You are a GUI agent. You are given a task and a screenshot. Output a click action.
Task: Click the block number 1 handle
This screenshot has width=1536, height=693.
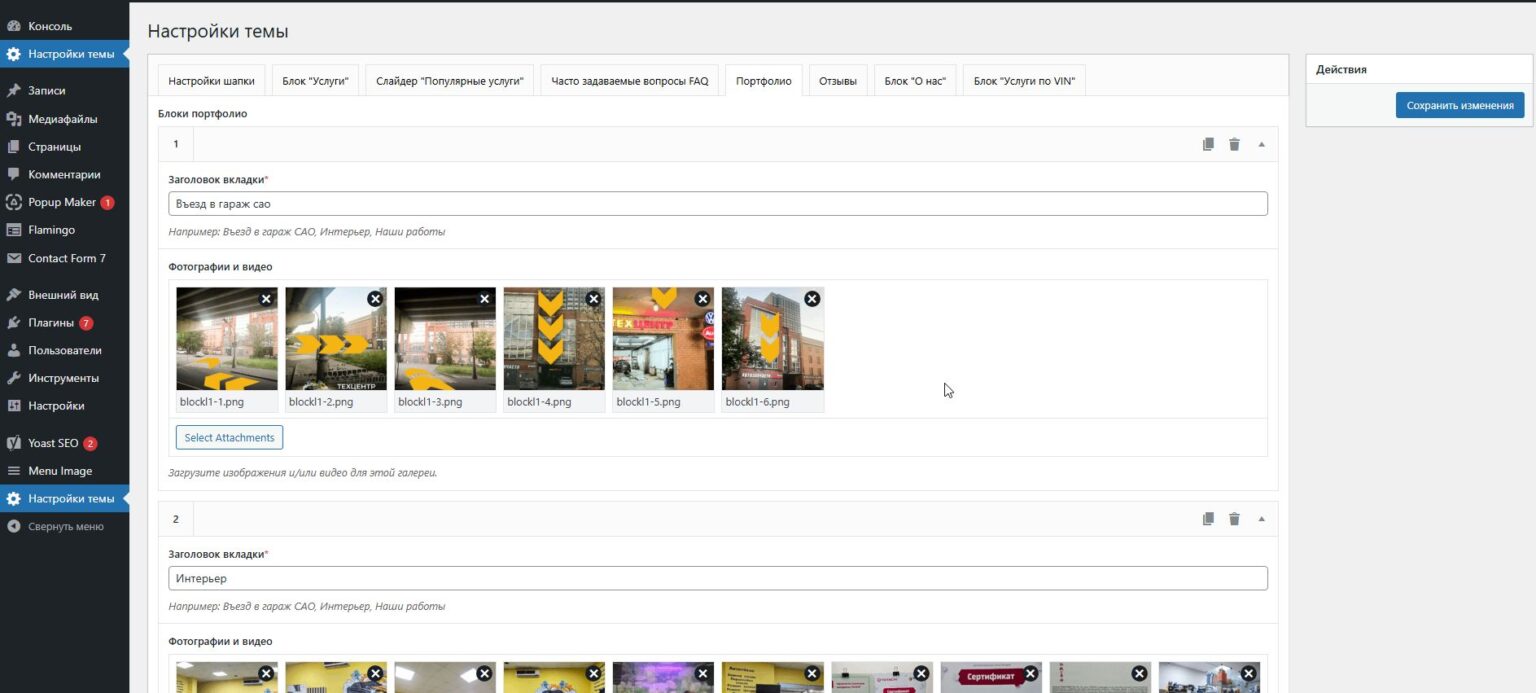pos(176,144)
